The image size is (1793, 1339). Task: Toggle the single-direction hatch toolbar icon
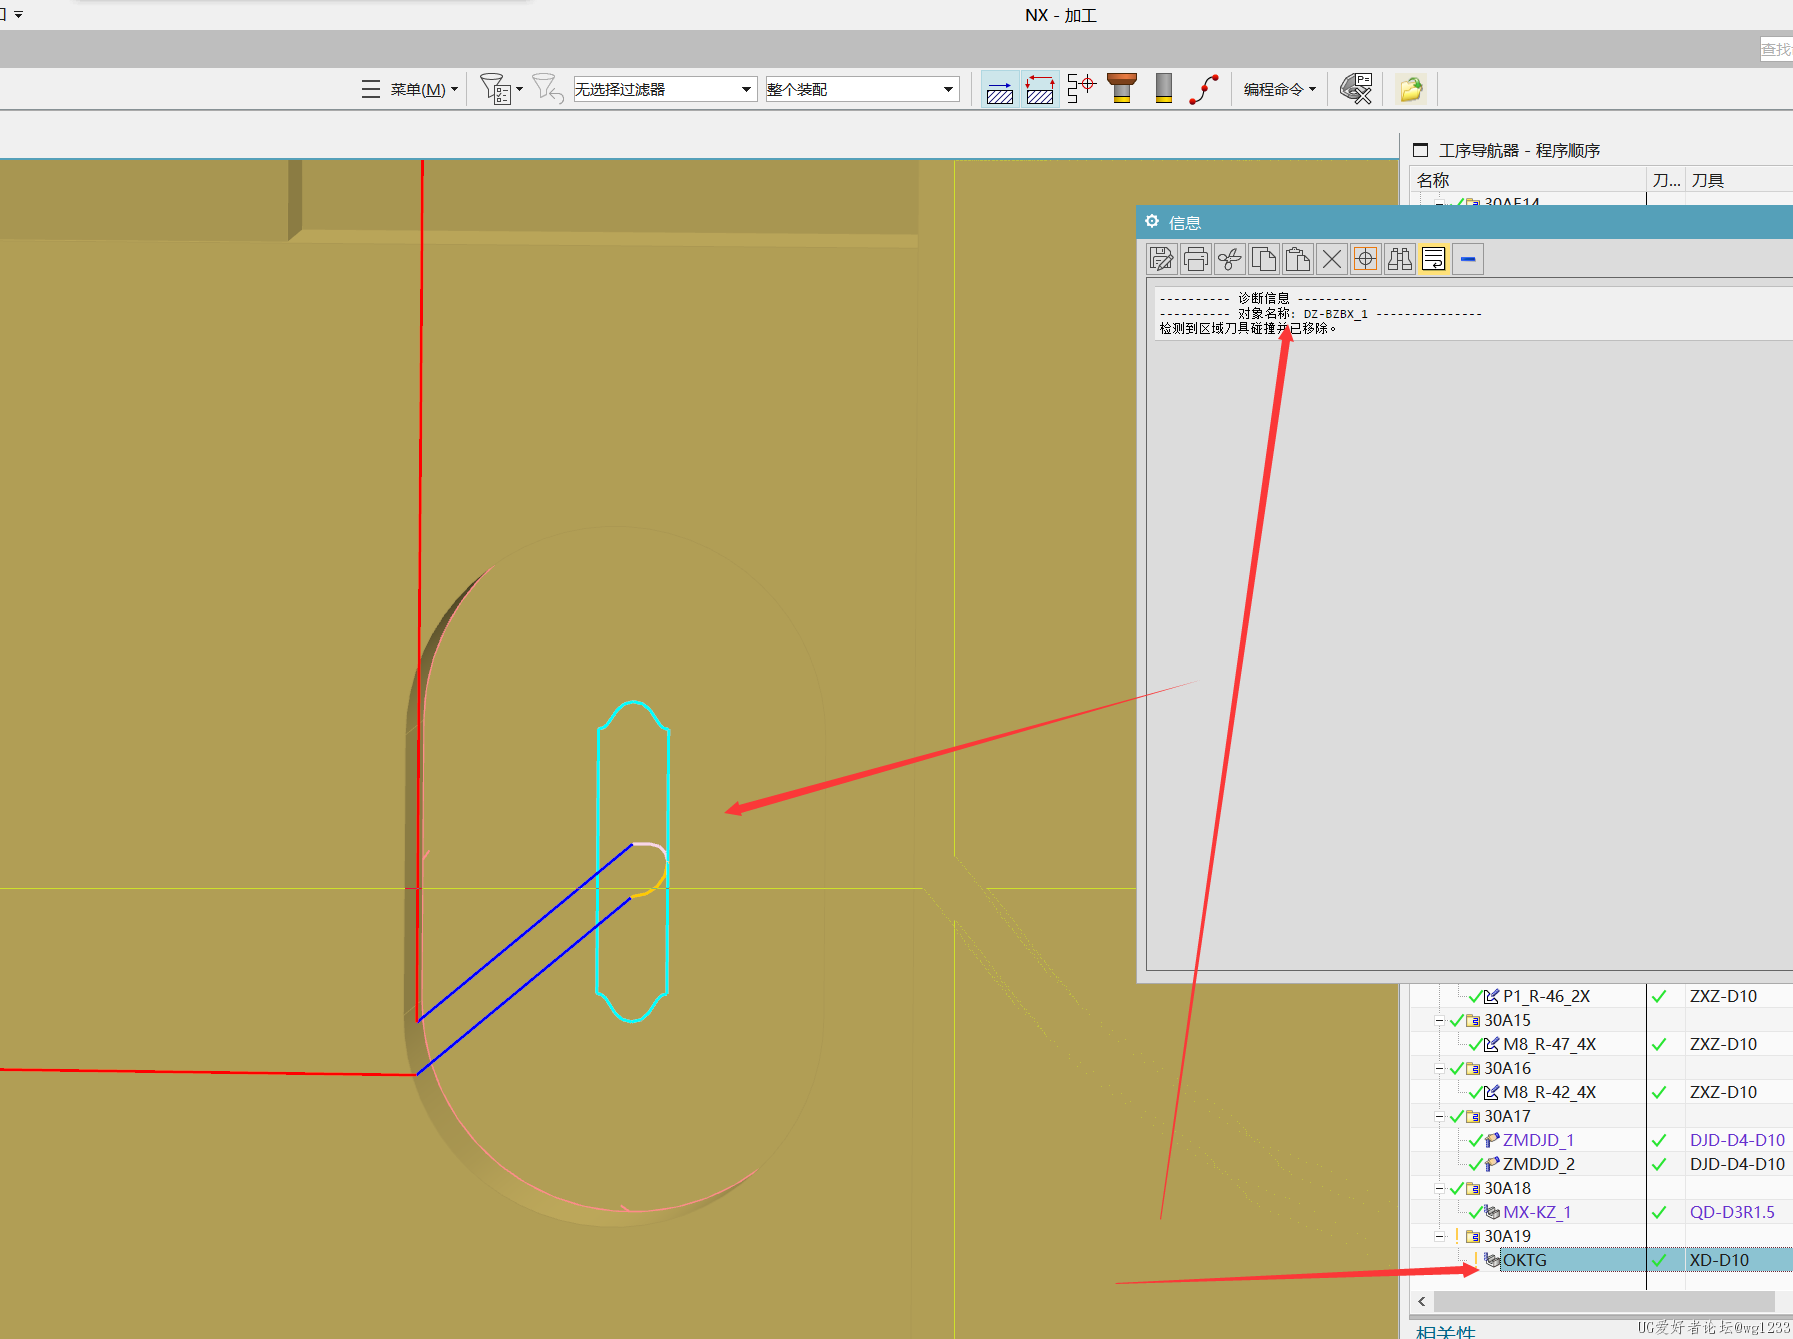tap(1000, 89)
